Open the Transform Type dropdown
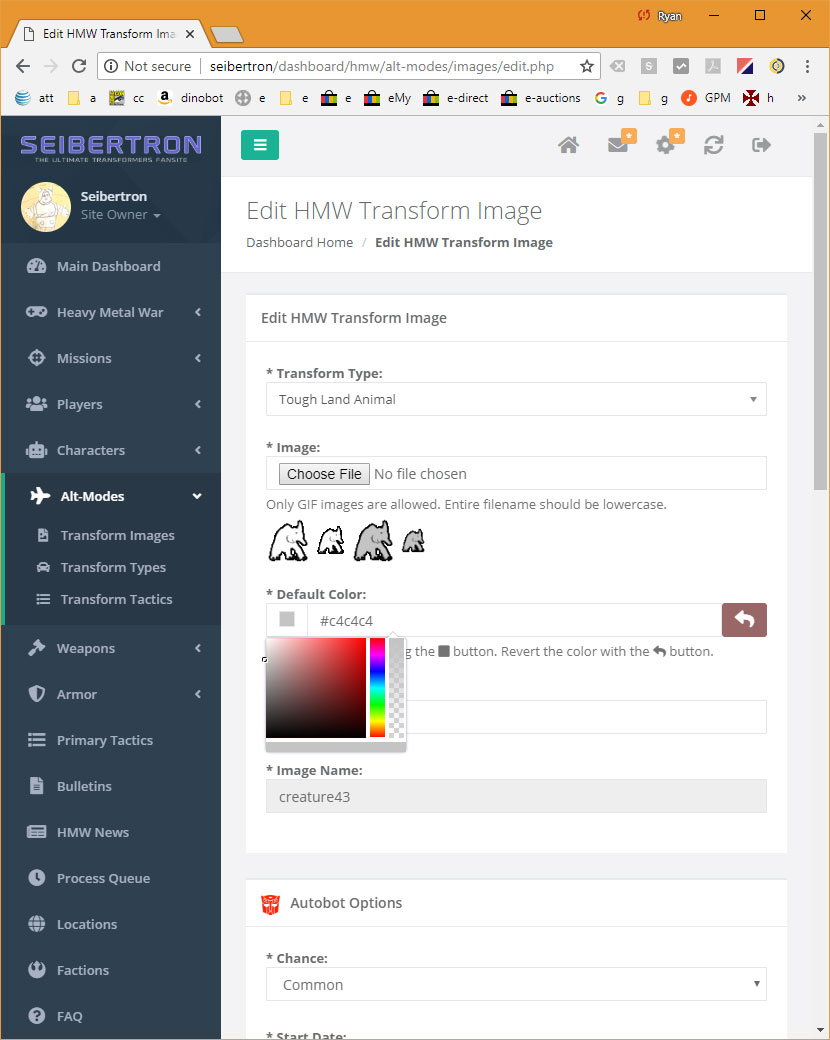830x1040 pixels. 516,399
